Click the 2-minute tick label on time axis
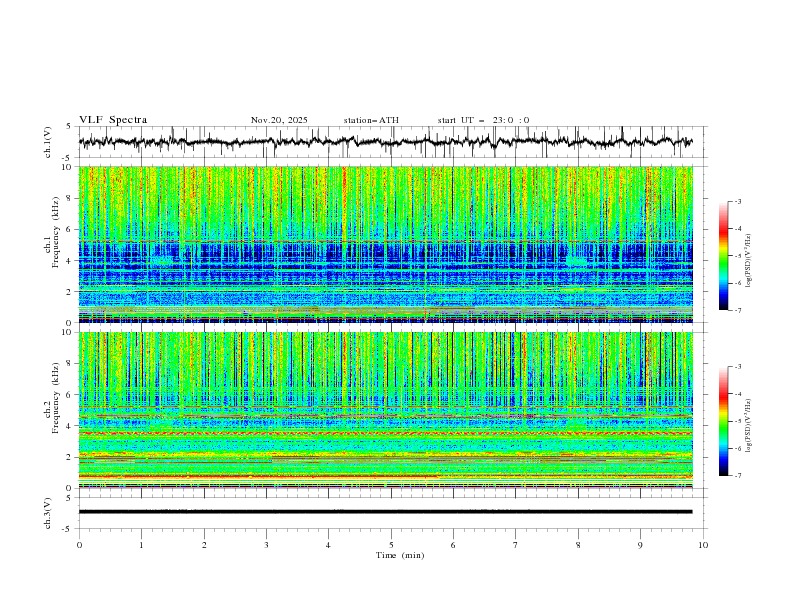 (x=204, y=544)
